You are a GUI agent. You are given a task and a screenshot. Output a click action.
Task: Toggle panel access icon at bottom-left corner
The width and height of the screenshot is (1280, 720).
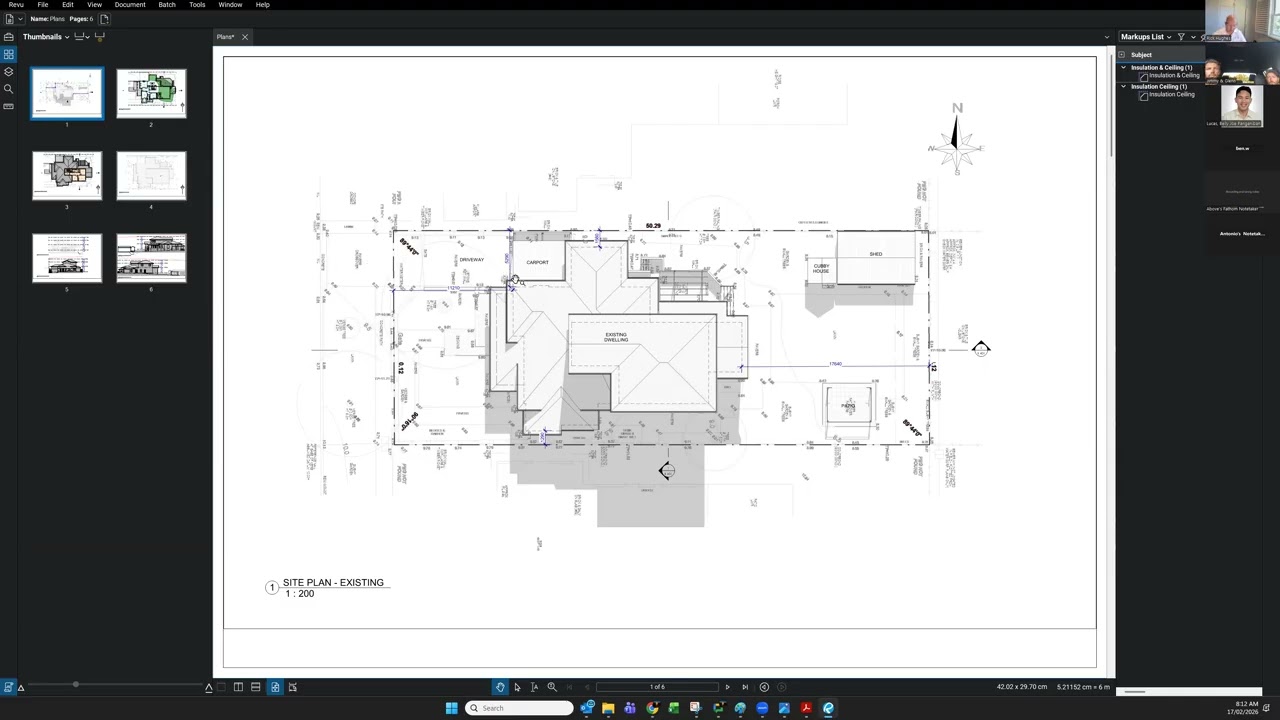click(x=8, y=687)
